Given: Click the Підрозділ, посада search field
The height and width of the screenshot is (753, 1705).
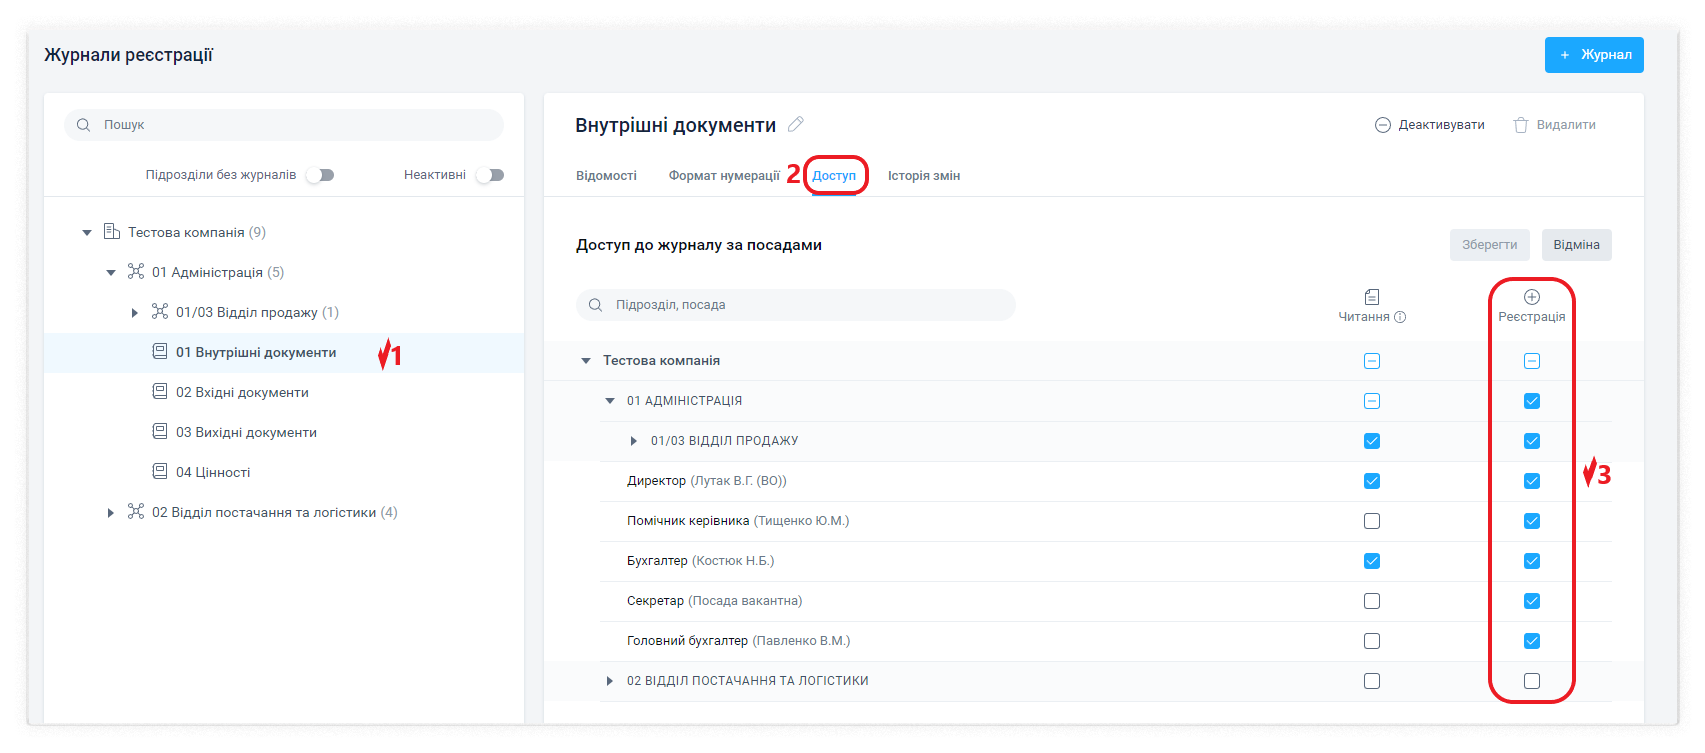Looking at the screenshot, I should click(795, 305).
